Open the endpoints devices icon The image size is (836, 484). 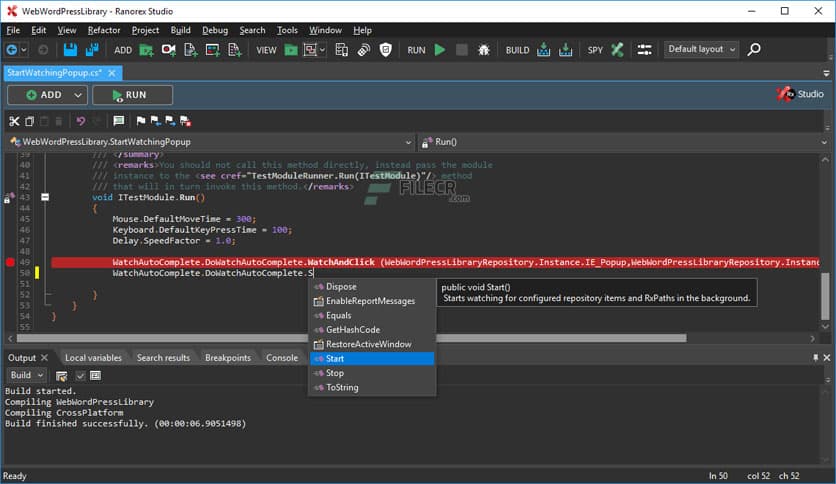point(342,50)
